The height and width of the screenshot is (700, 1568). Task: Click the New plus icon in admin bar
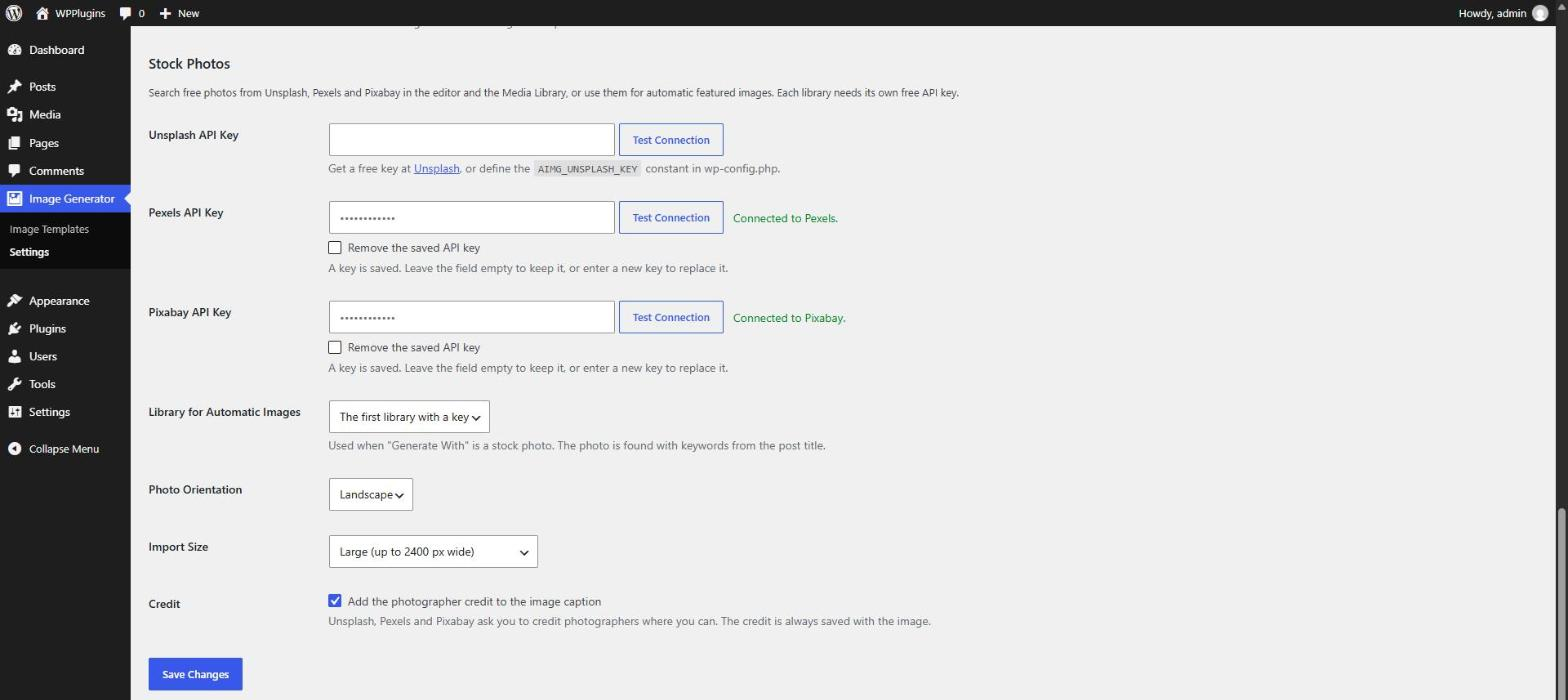pos(166,13)
